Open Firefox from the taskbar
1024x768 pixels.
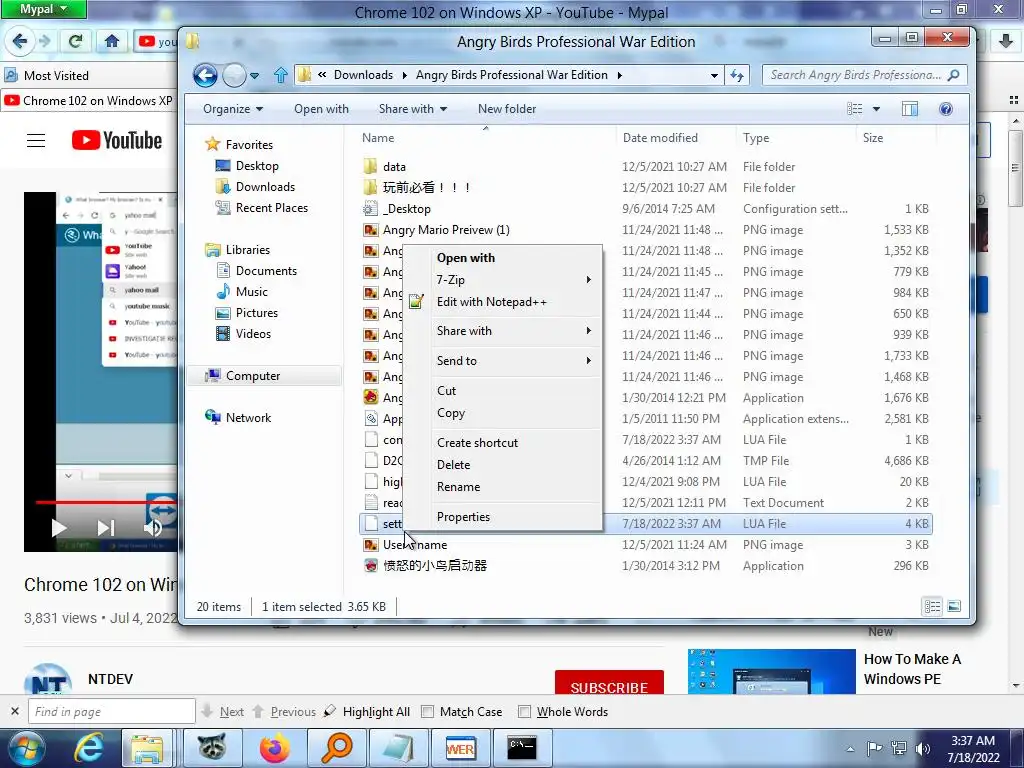pyautogui.click(x=275, y=748)
